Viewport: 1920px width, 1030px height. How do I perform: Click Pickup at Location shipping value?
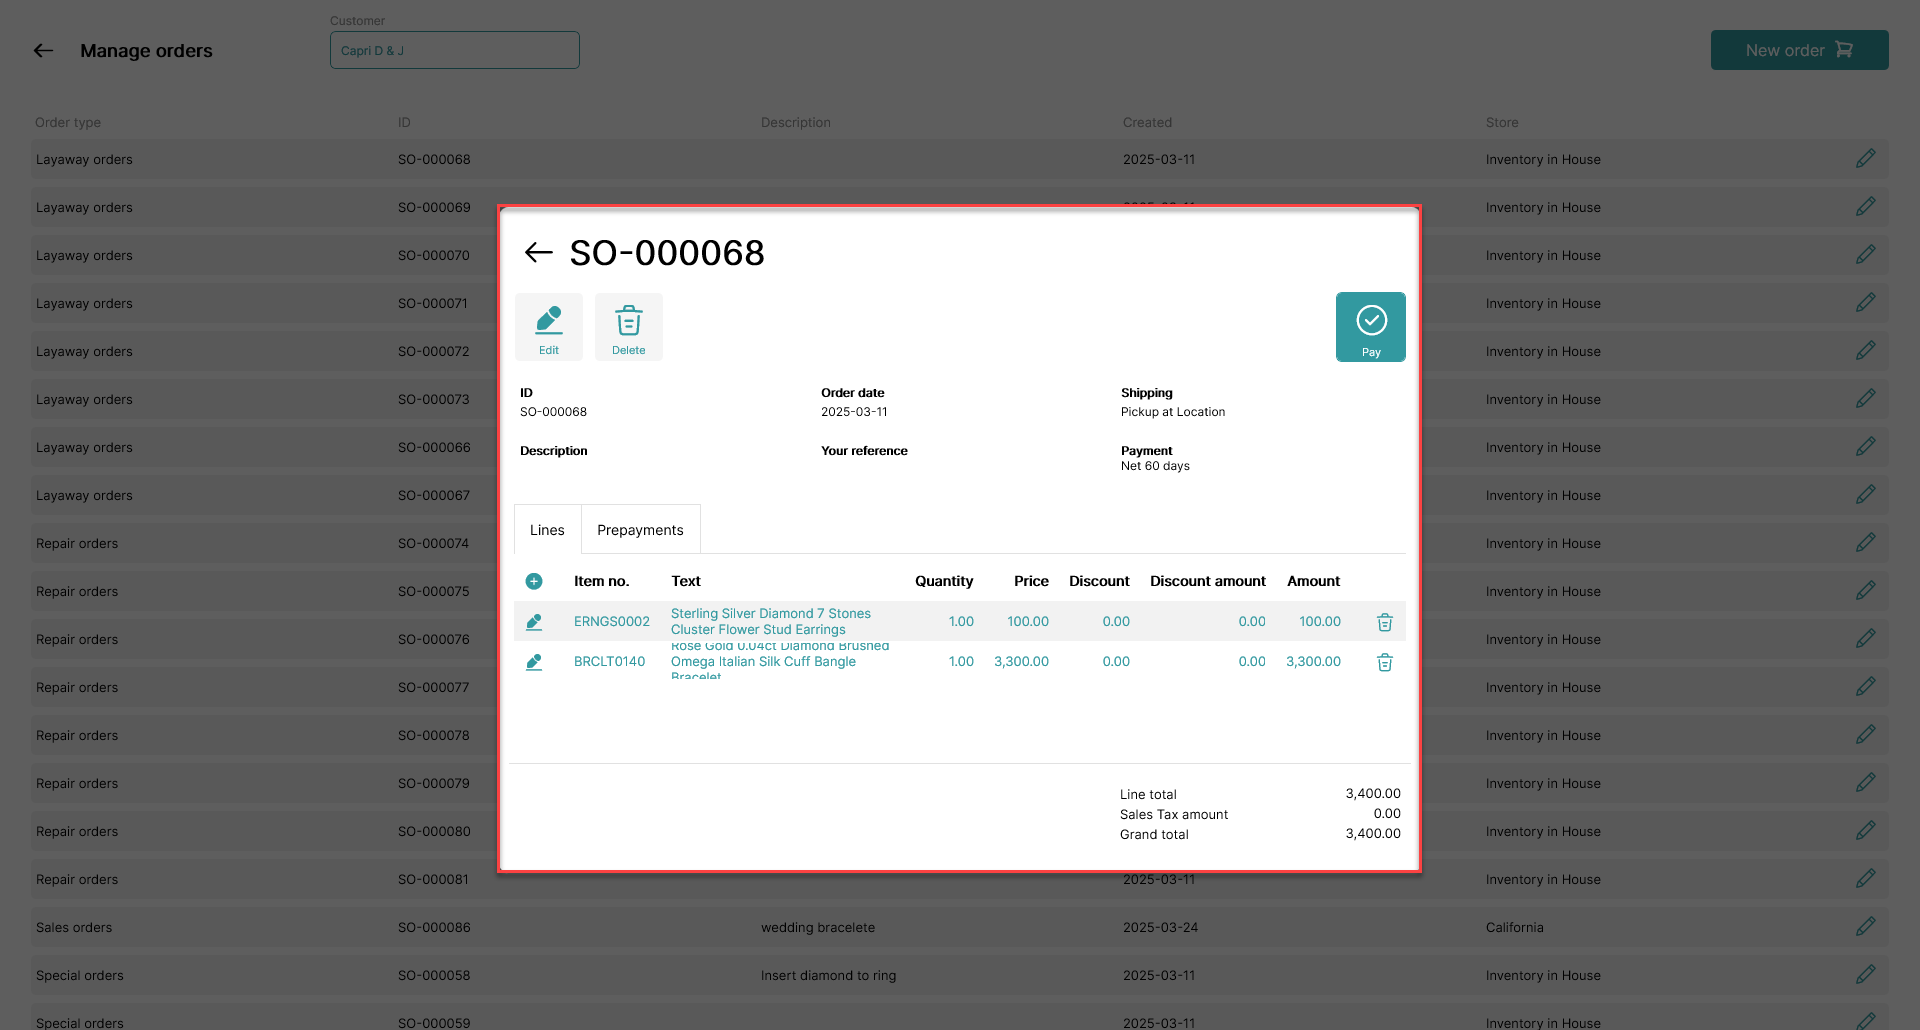coord(1173,412)
